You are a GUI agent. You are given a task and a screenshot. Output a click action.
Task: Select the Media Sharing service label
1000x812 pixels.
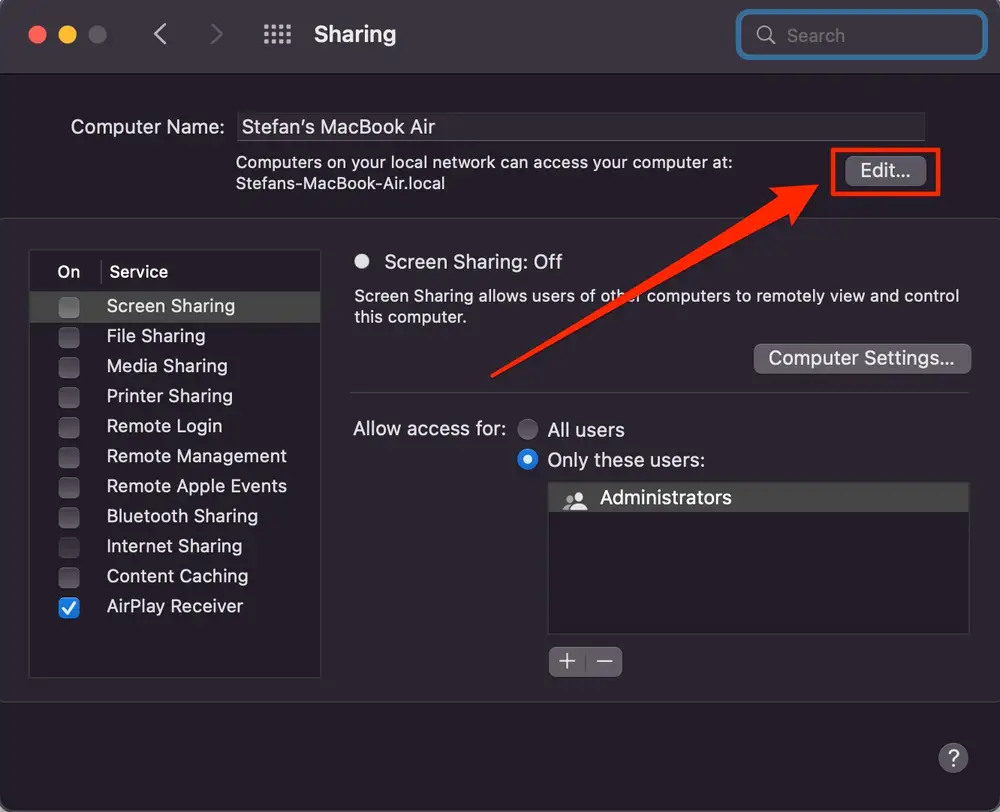tap(167, 366)
